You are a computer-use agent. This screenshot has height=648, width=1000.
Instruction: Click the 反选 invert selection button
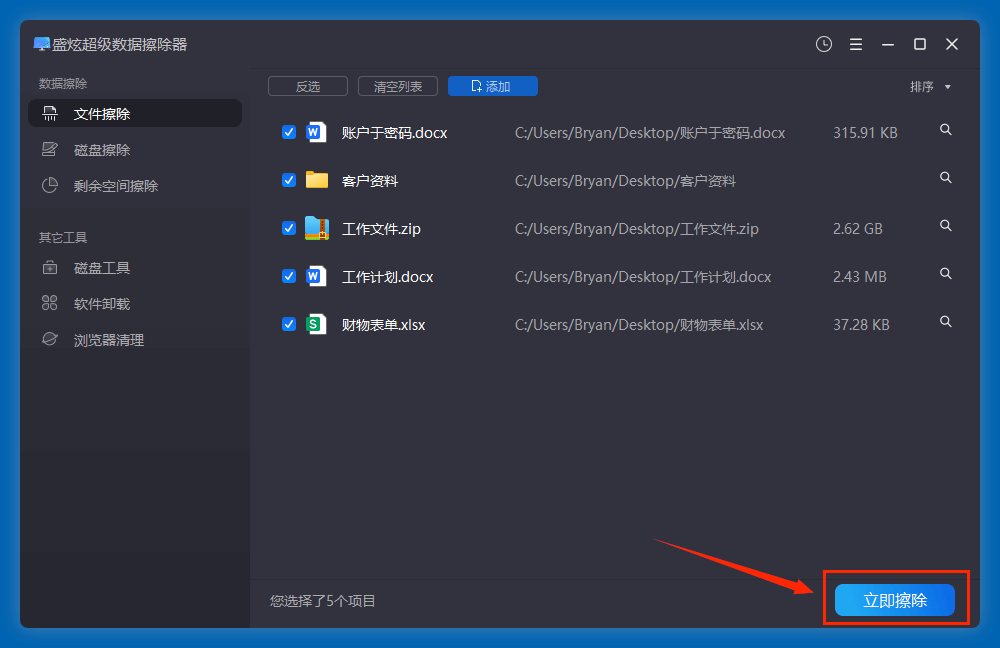(x=308, y=87)
